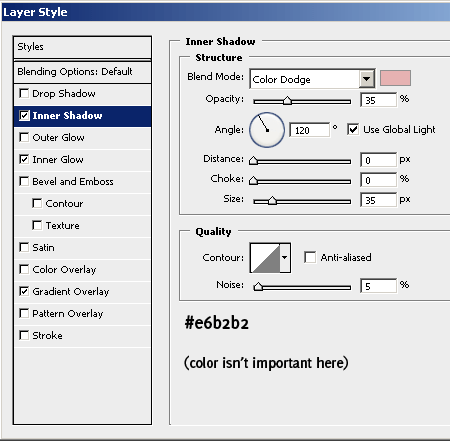The image size is (450, 441).
Task: Select the Inner Glow style row
Action: [x=82, y=160]
